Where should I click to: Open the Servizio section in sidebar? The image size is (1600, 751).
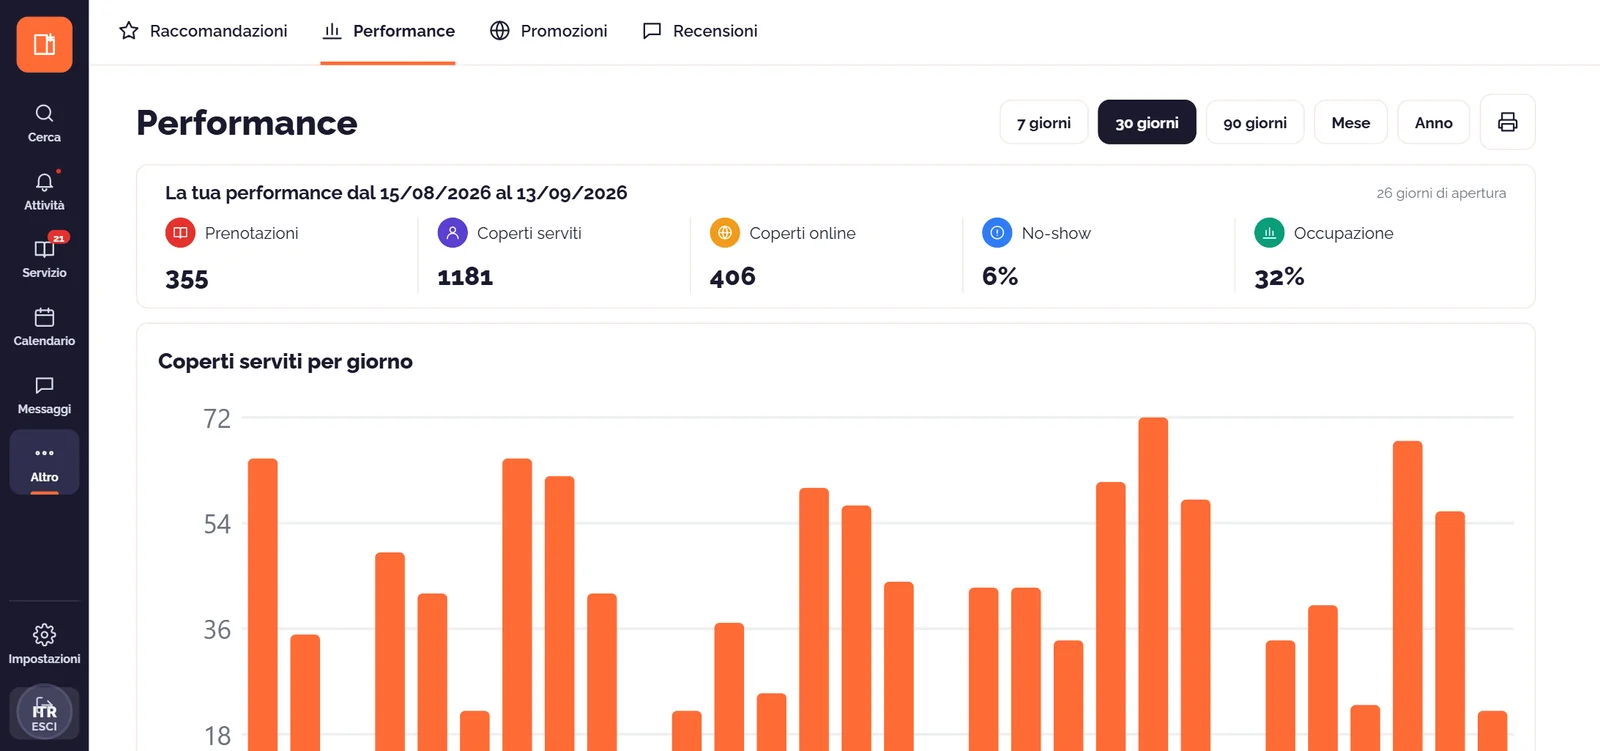[44, 258]
